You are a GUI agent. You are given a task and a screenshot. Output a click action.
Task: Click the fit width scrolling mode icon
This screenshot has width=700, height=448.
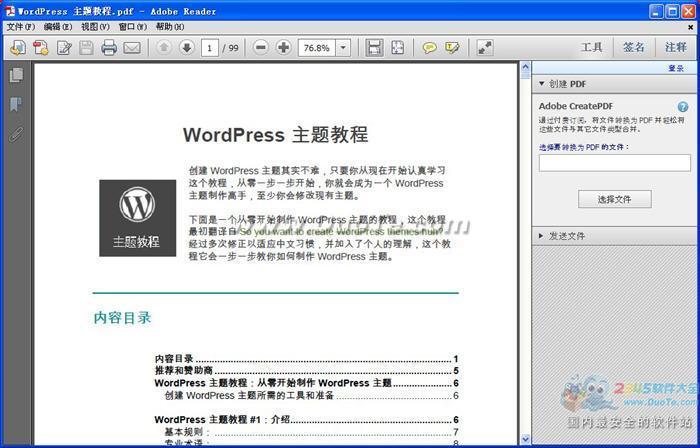(374, 47)
